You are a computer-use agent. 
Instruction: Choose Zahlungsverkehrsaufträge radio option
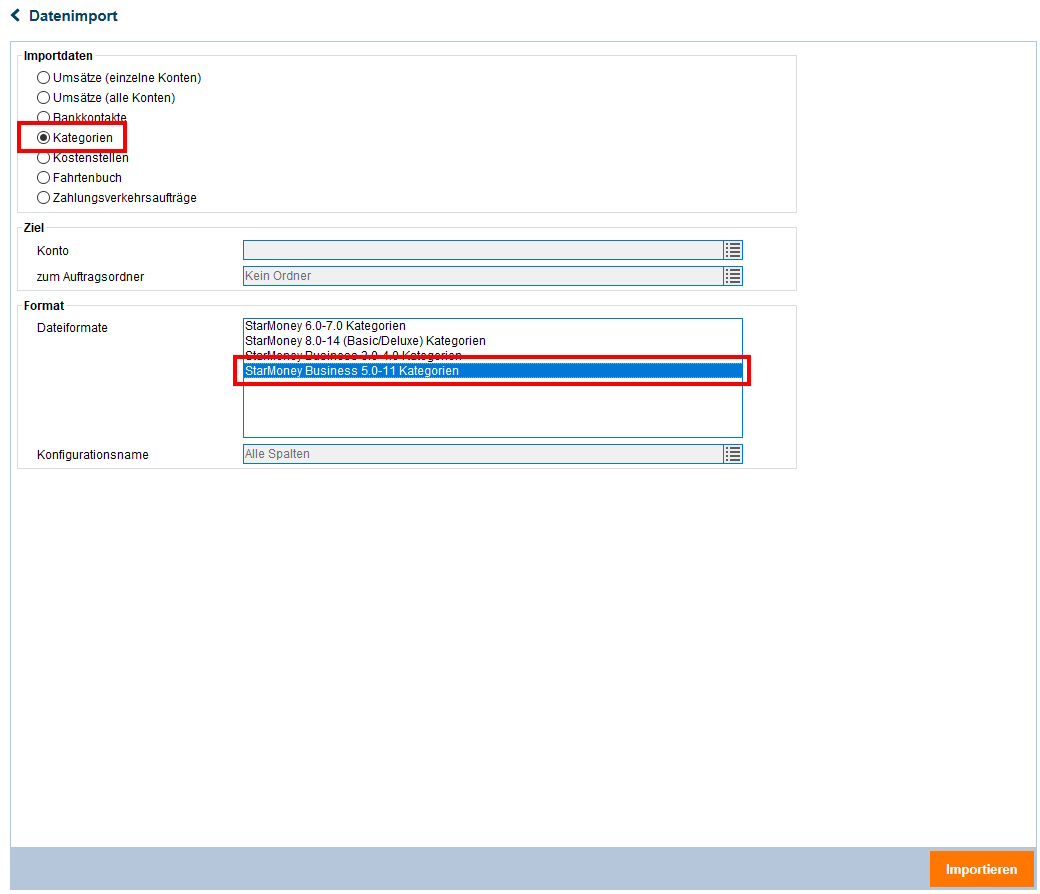pos(43,198)
